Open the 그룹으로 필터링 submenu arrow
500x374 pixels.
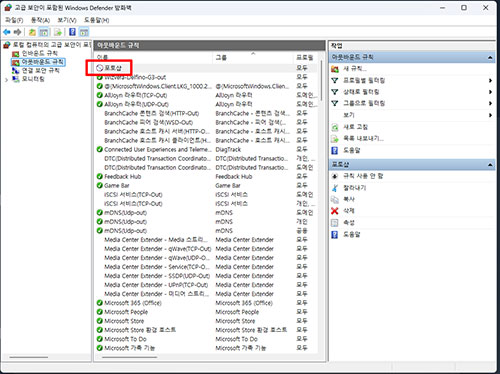490,103
